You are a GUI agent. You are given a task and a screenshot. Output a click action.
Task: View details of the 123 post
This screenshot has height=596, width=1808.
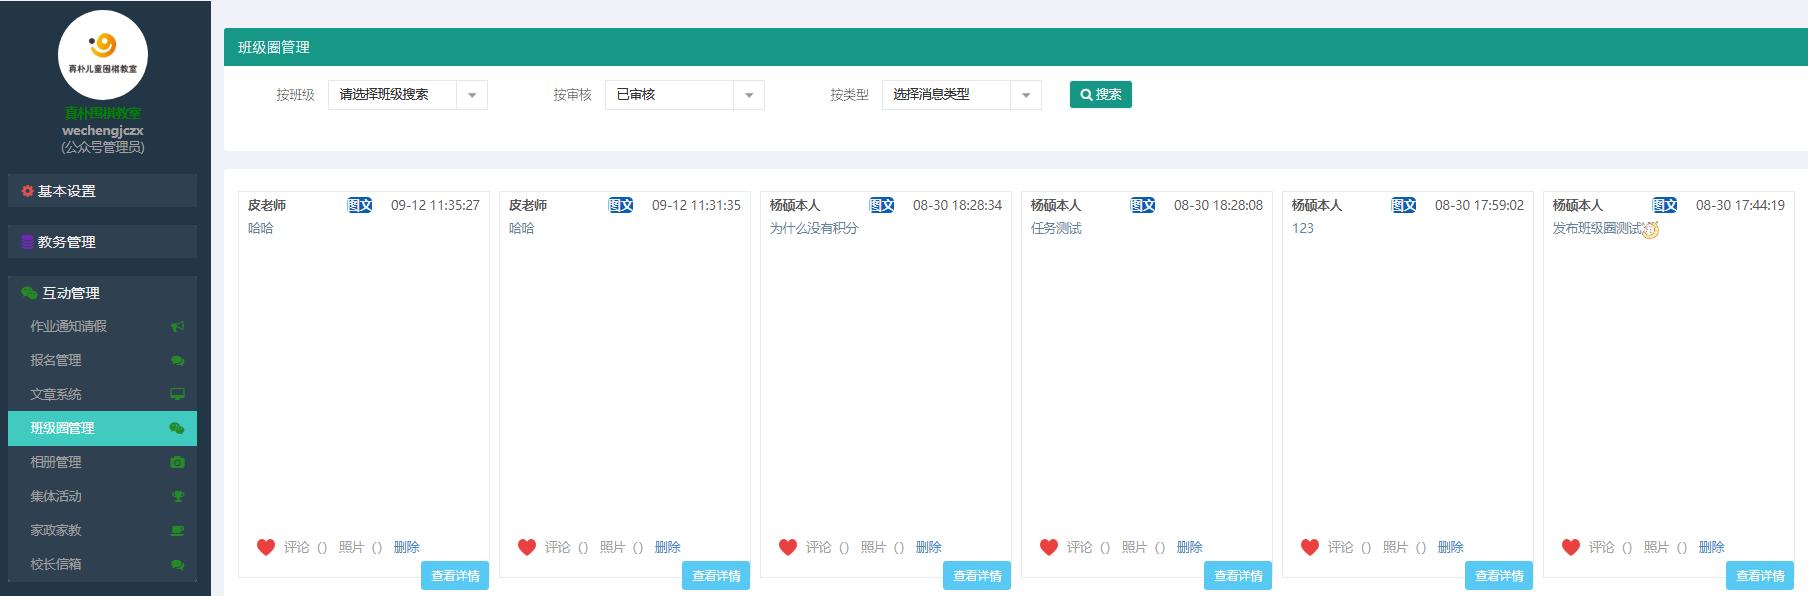[1499, 576]
